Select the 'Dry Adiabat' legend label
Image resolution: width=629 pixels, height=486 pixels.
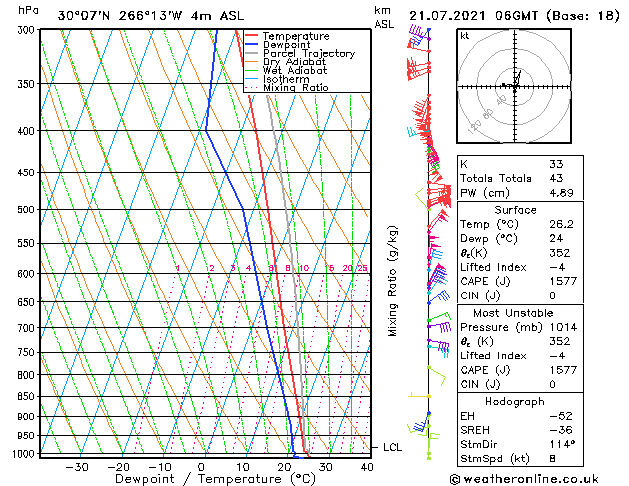coord(294,62)
